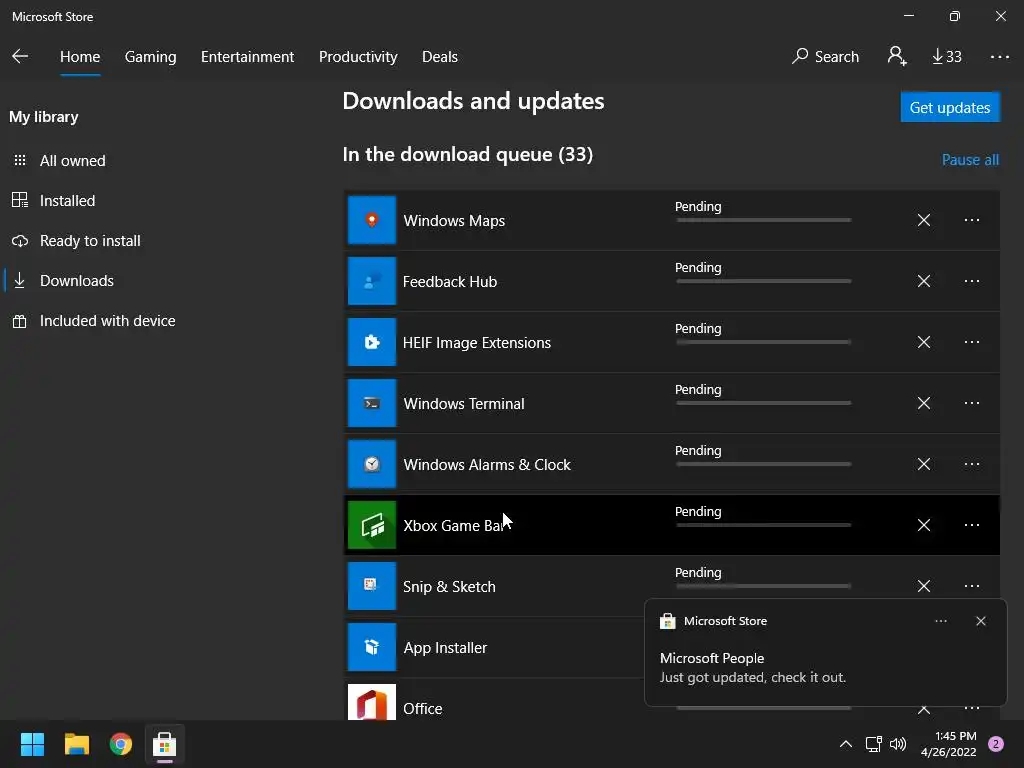This screenshot has width=1024, height=768.
Task: Go back with the back arrow
Action: (x=20, y=56)
